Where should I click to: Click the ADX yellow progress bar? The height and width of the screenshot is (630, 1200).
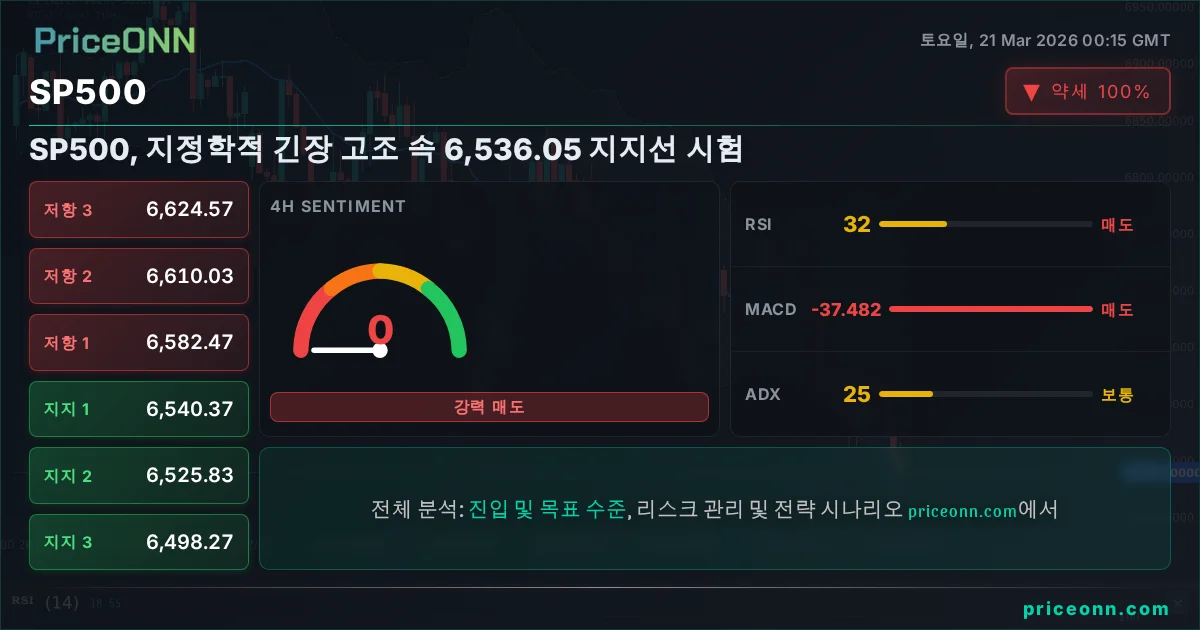[x=905, y=394]
